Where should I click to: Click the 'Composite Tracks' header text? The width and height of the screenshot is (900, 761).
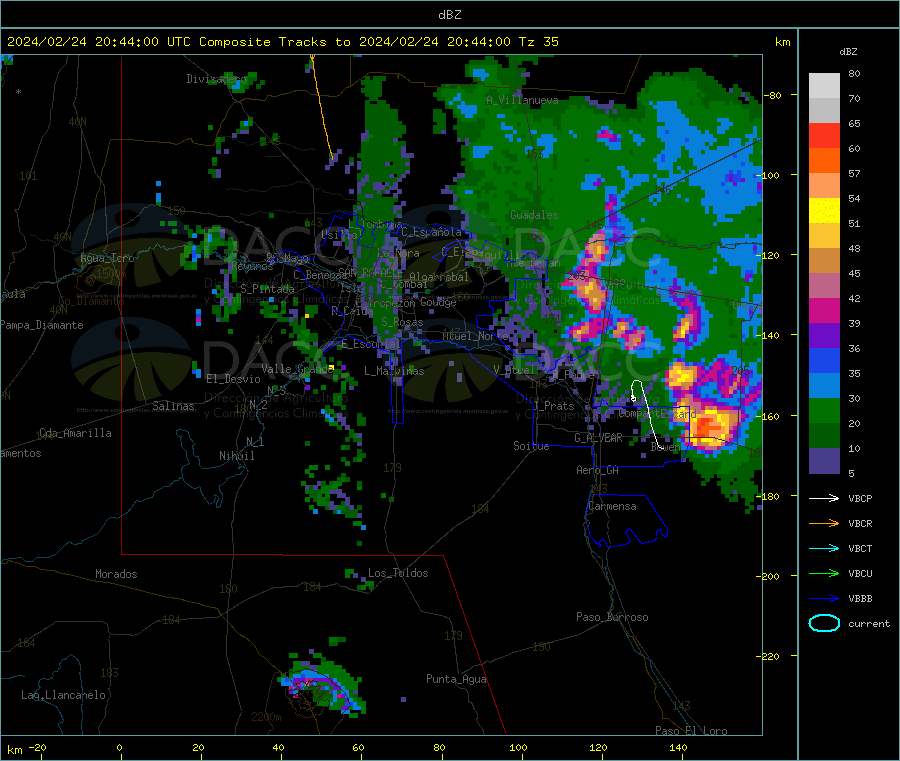(x=263, y=42)
